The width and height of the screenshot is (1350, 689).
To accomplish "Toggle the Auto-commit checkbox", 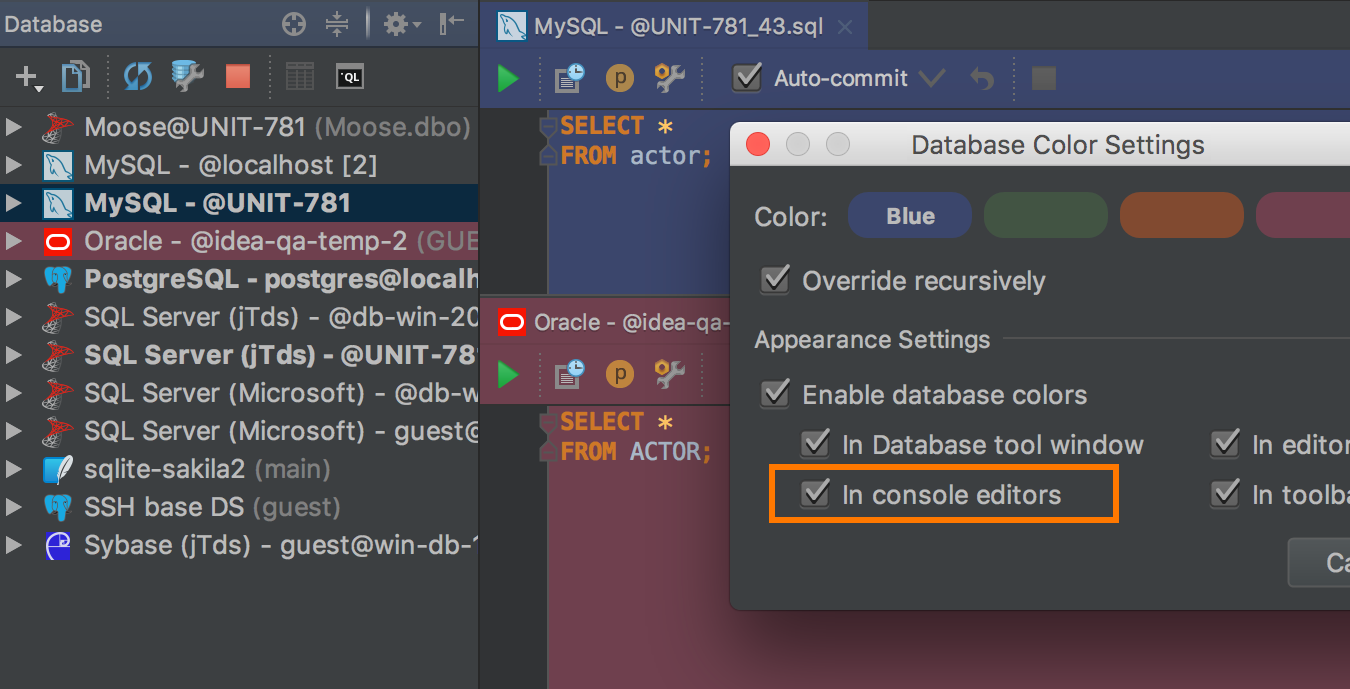I will [x=747, y=77].
